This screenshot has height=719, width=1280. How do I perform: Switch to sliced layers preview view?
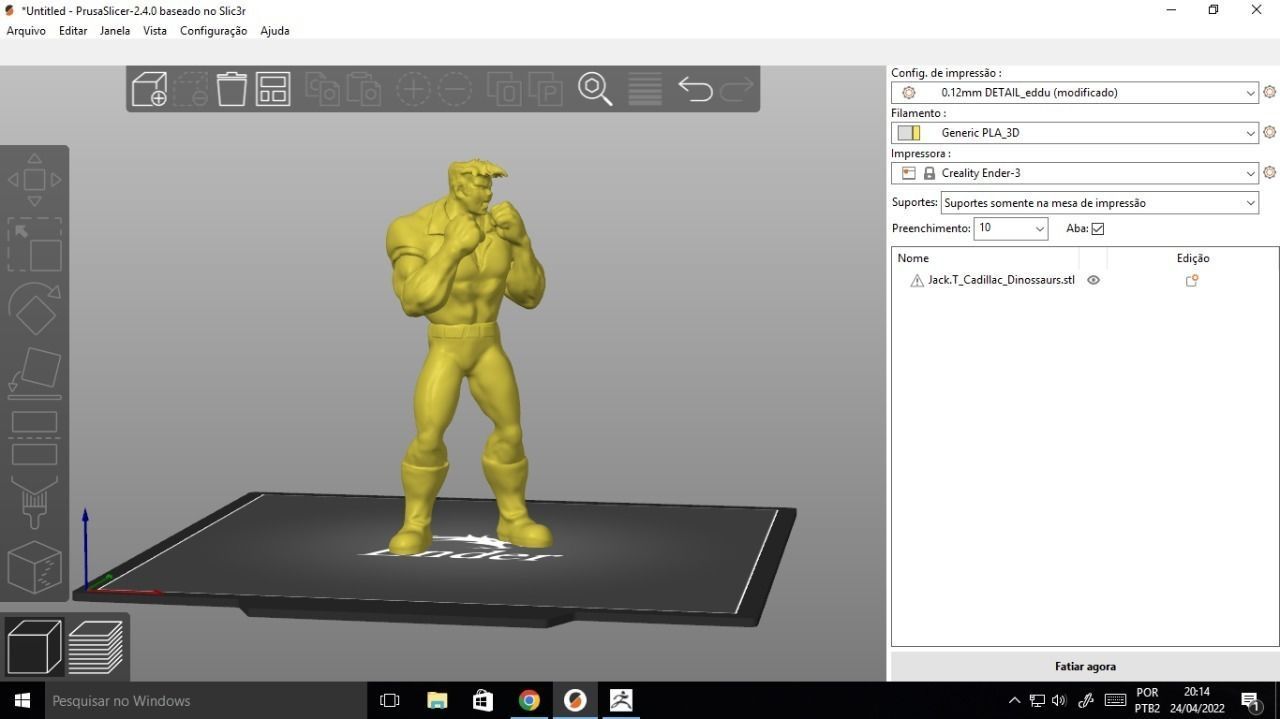[96, 646]
